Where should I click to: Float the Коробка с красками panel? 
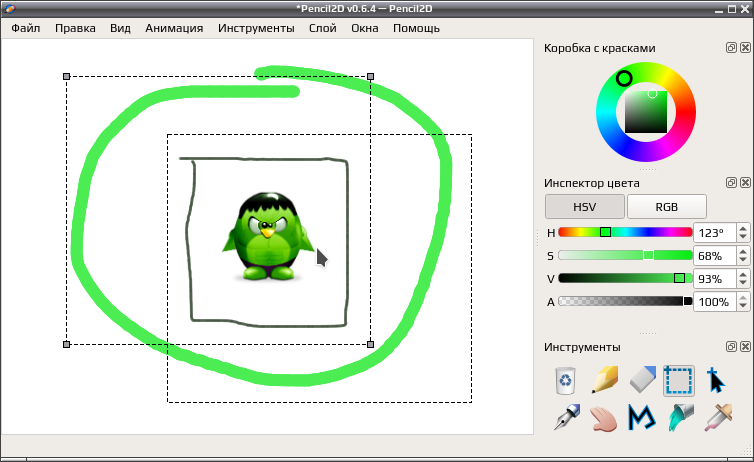click(731, 48)
